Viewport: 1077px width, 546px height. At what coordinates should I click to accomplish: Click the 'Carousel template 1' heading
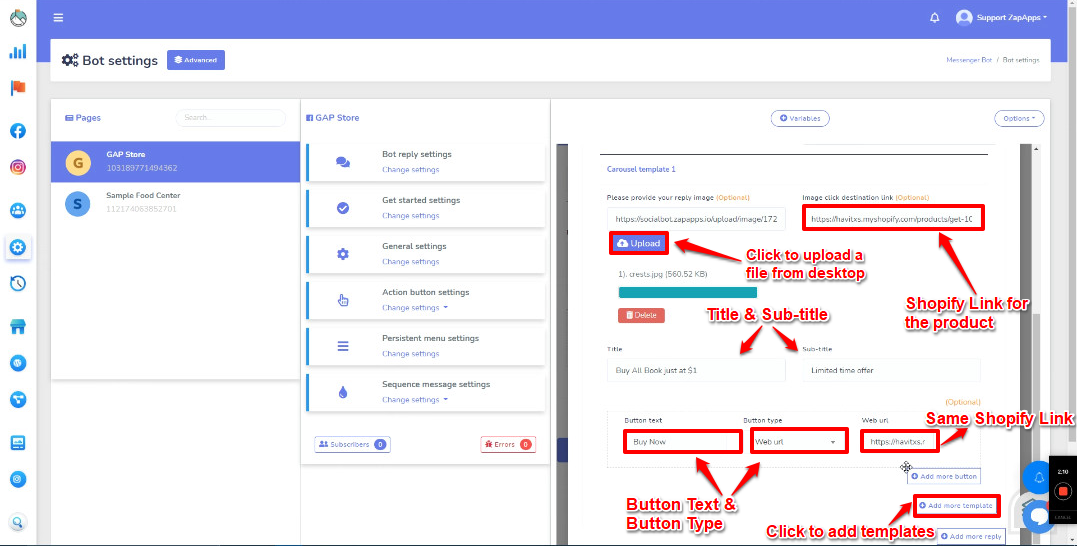click(641, 169)
